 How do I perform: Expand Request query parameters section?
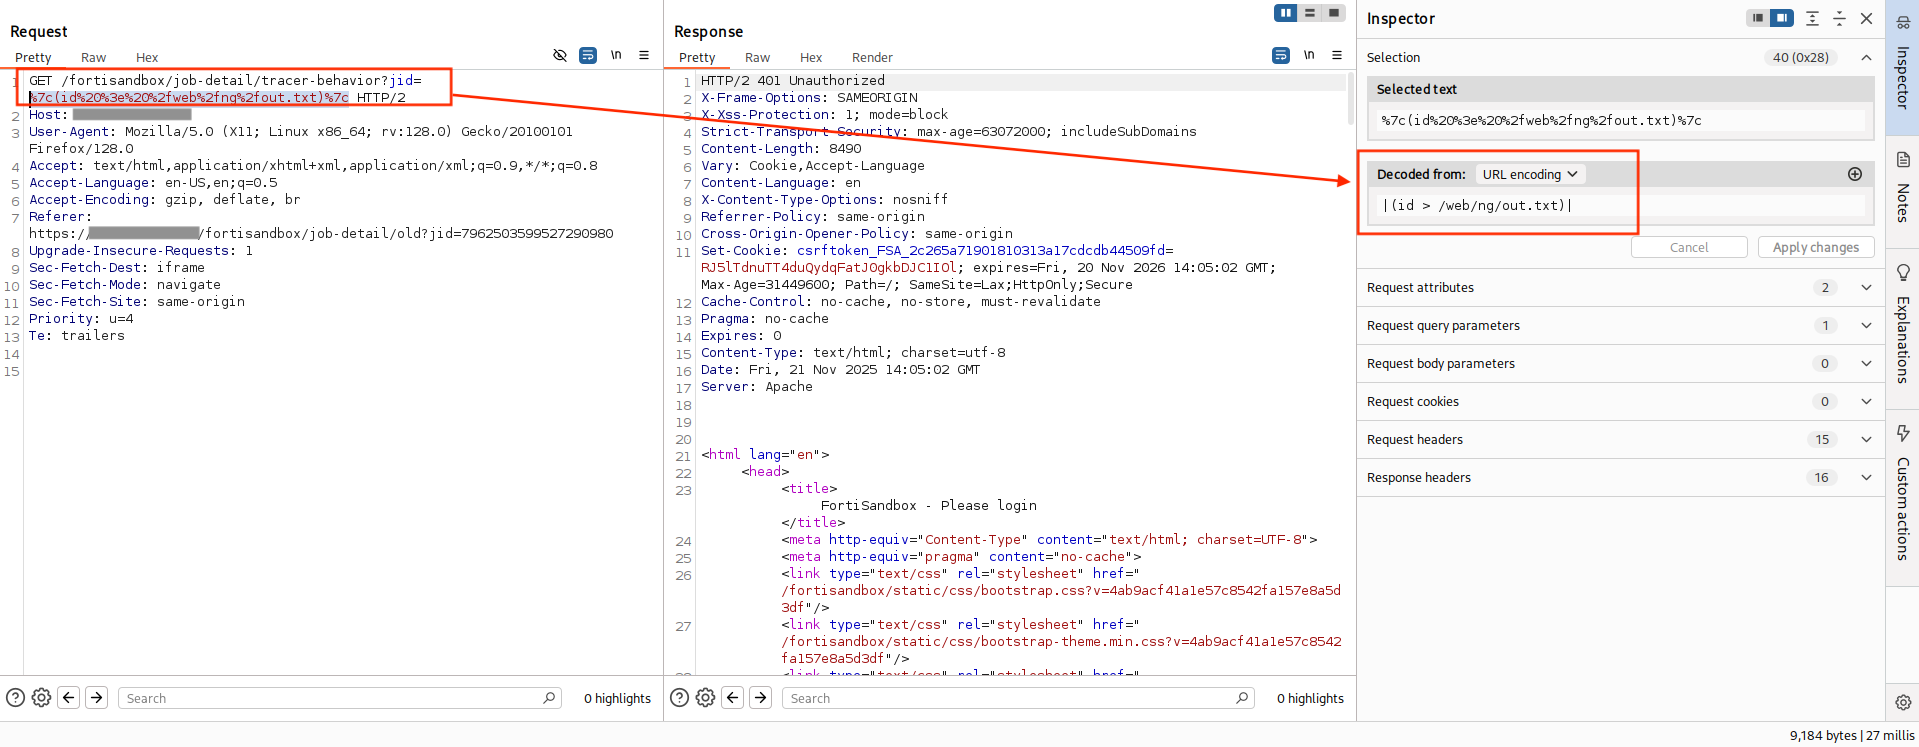(1620, 326)
